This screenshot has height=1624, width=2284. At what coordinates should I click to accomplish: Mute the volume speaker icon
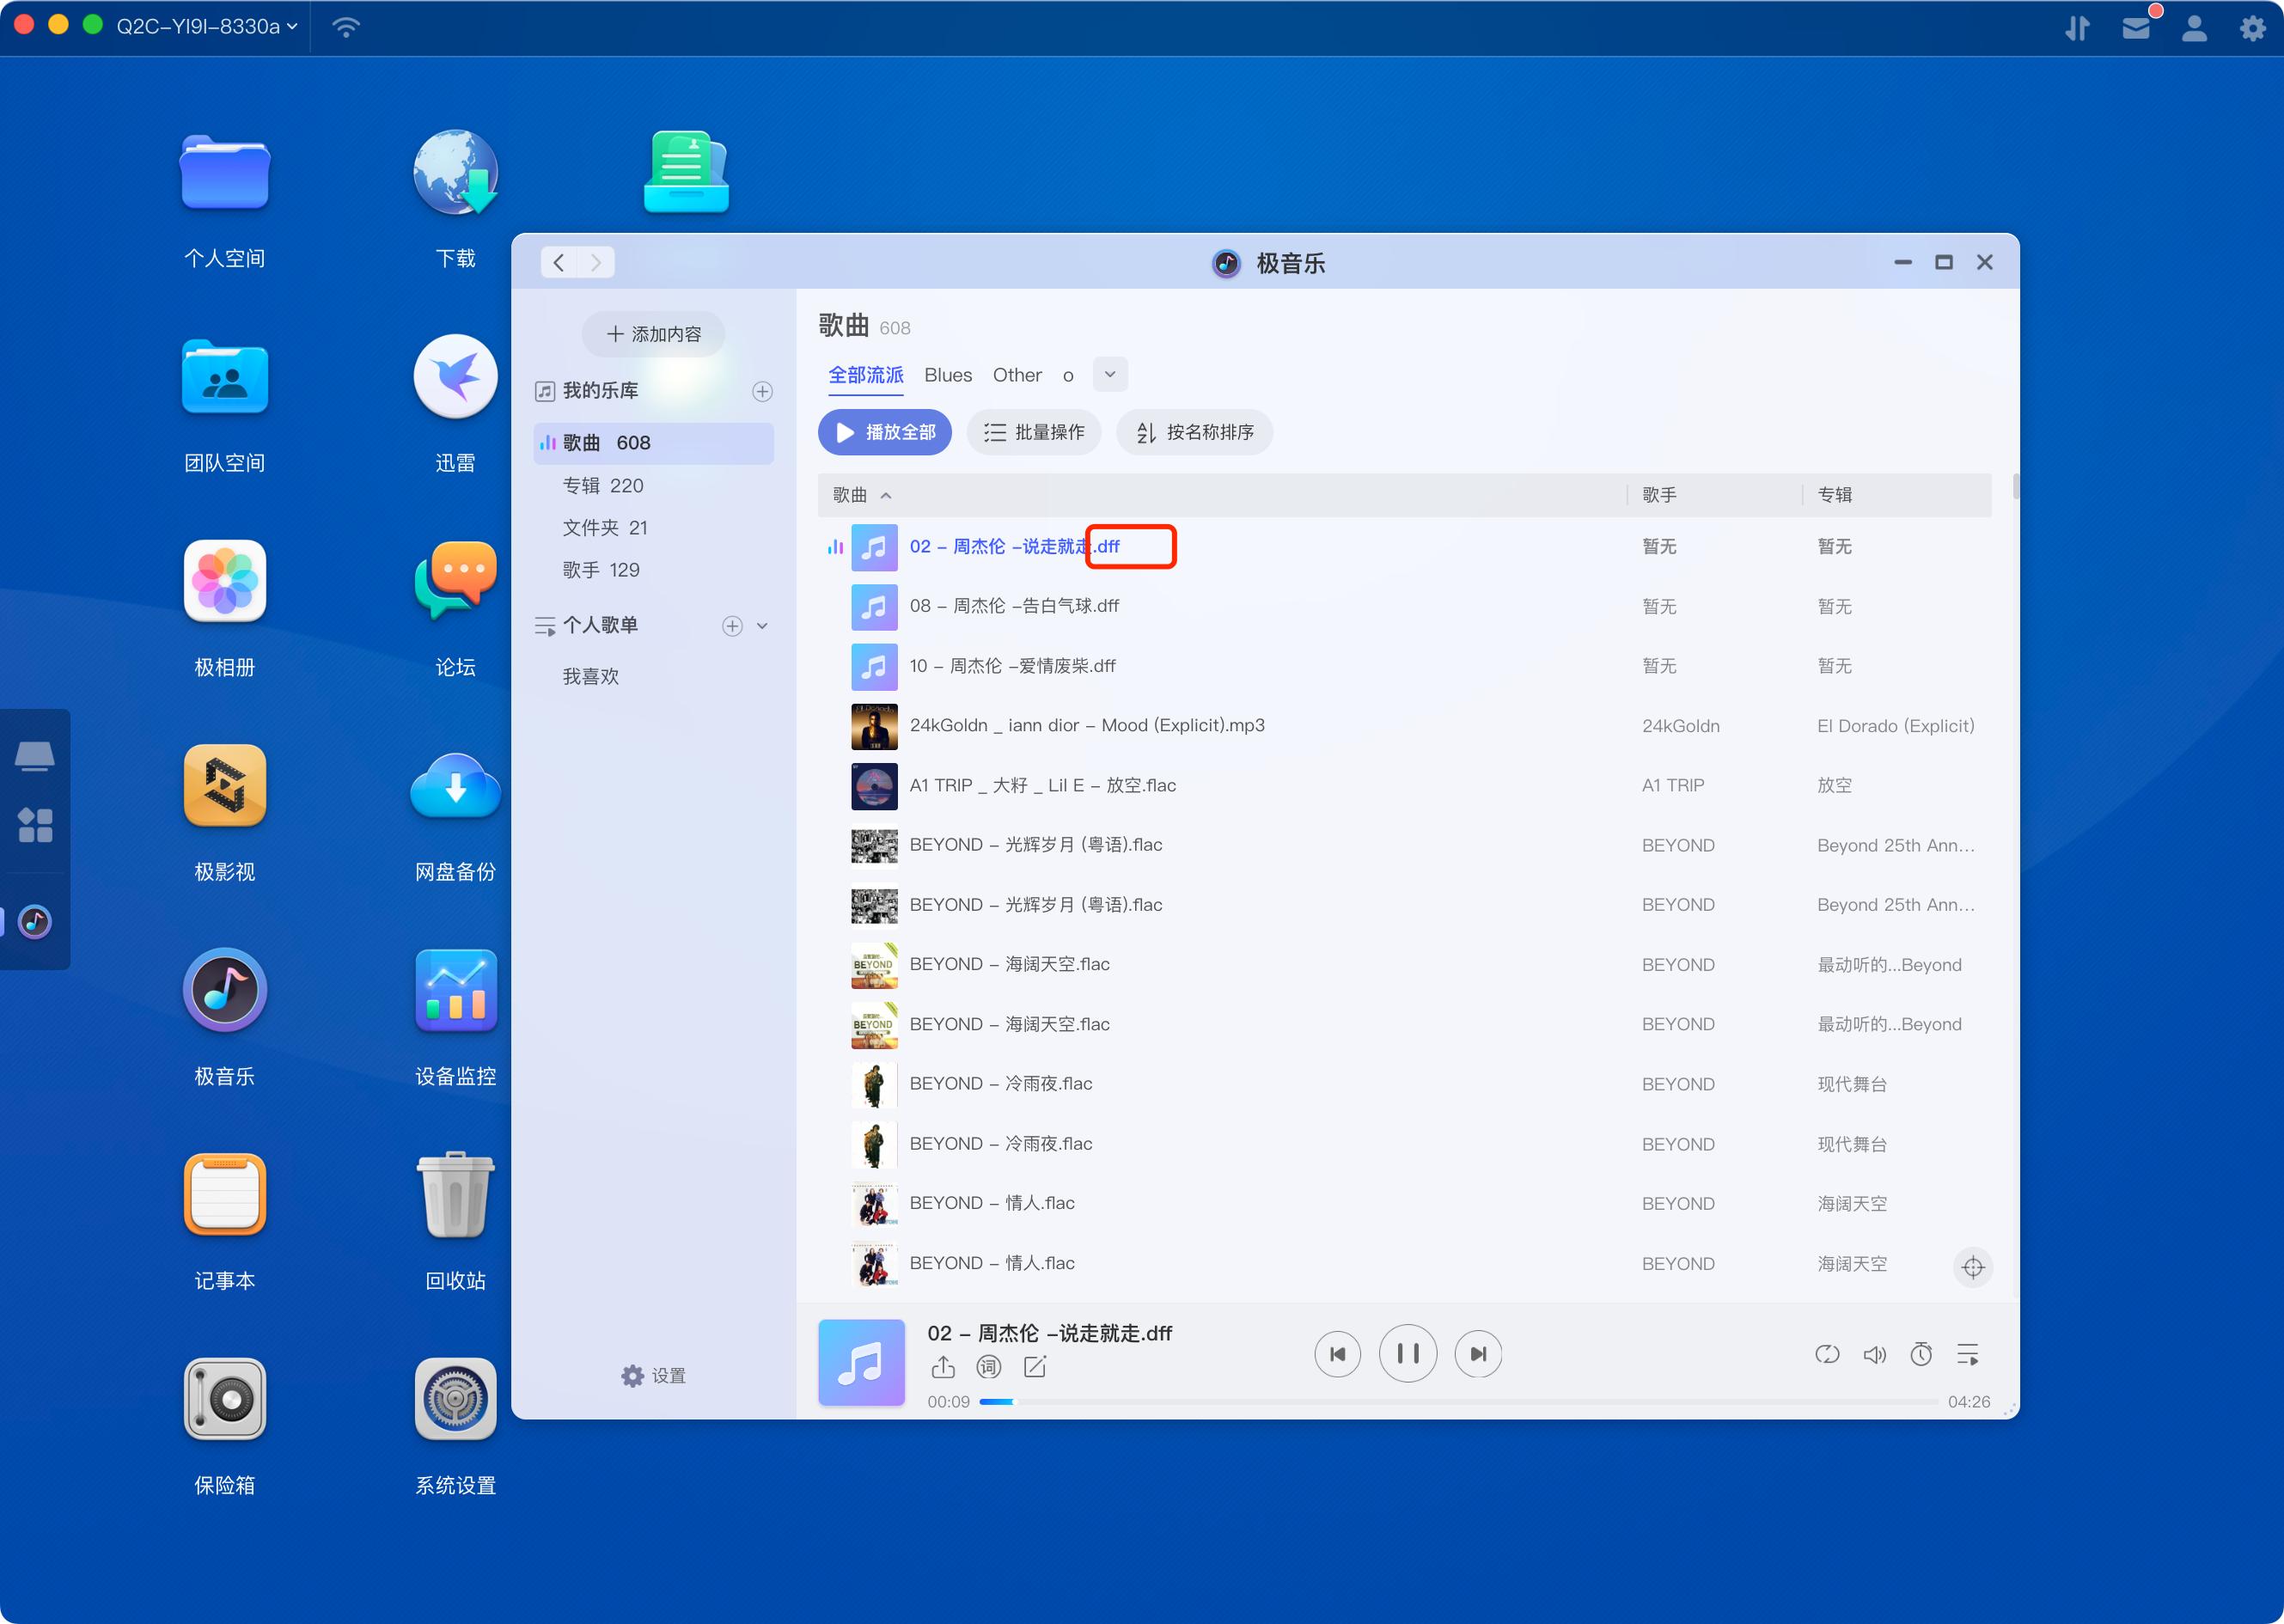[x=1875, y=1354]
